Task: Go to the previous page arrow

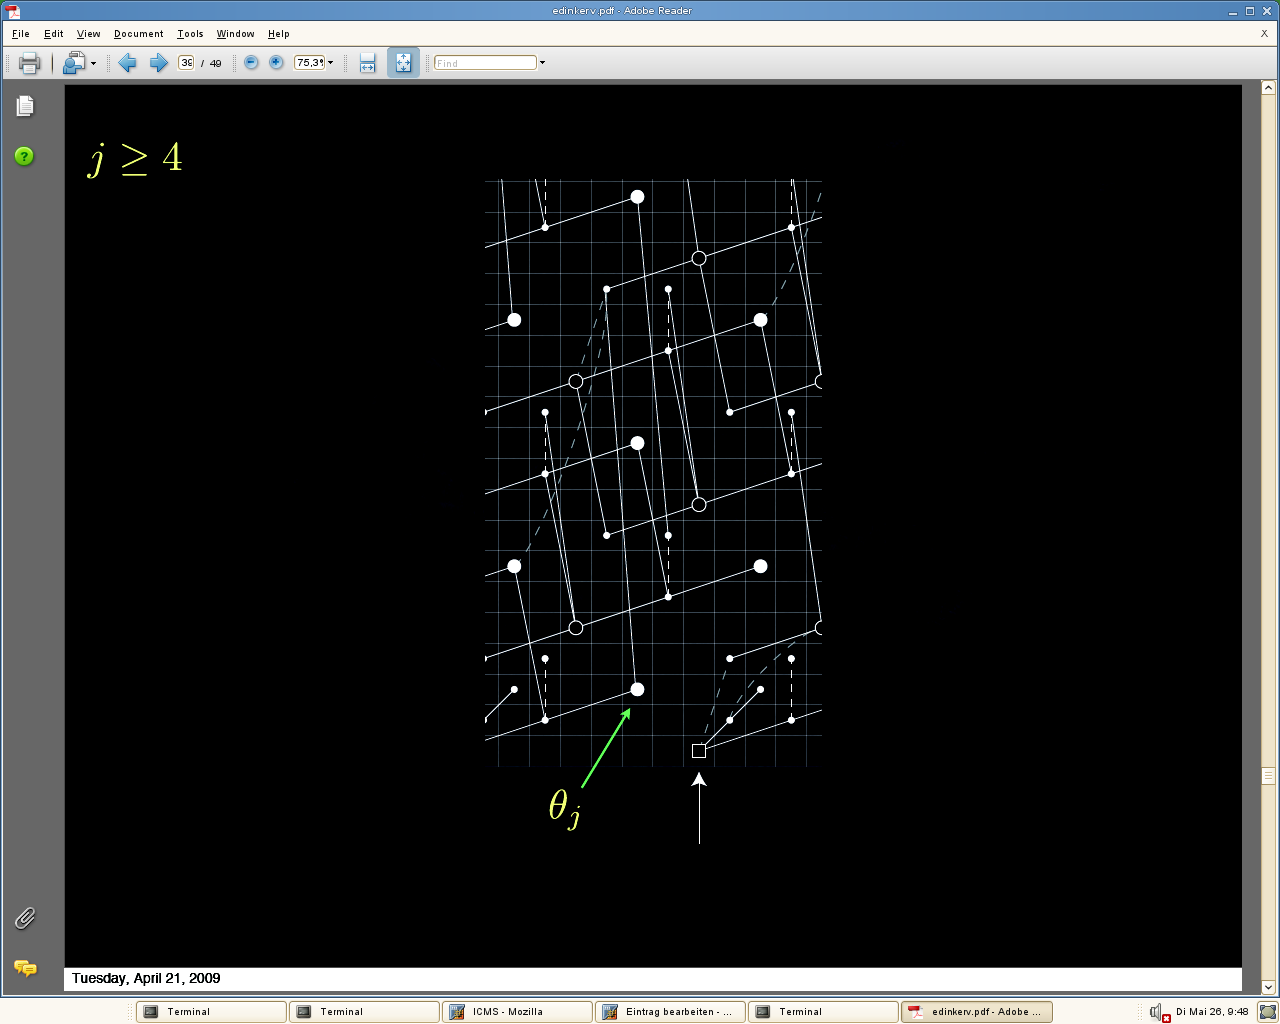Action: 127,63
